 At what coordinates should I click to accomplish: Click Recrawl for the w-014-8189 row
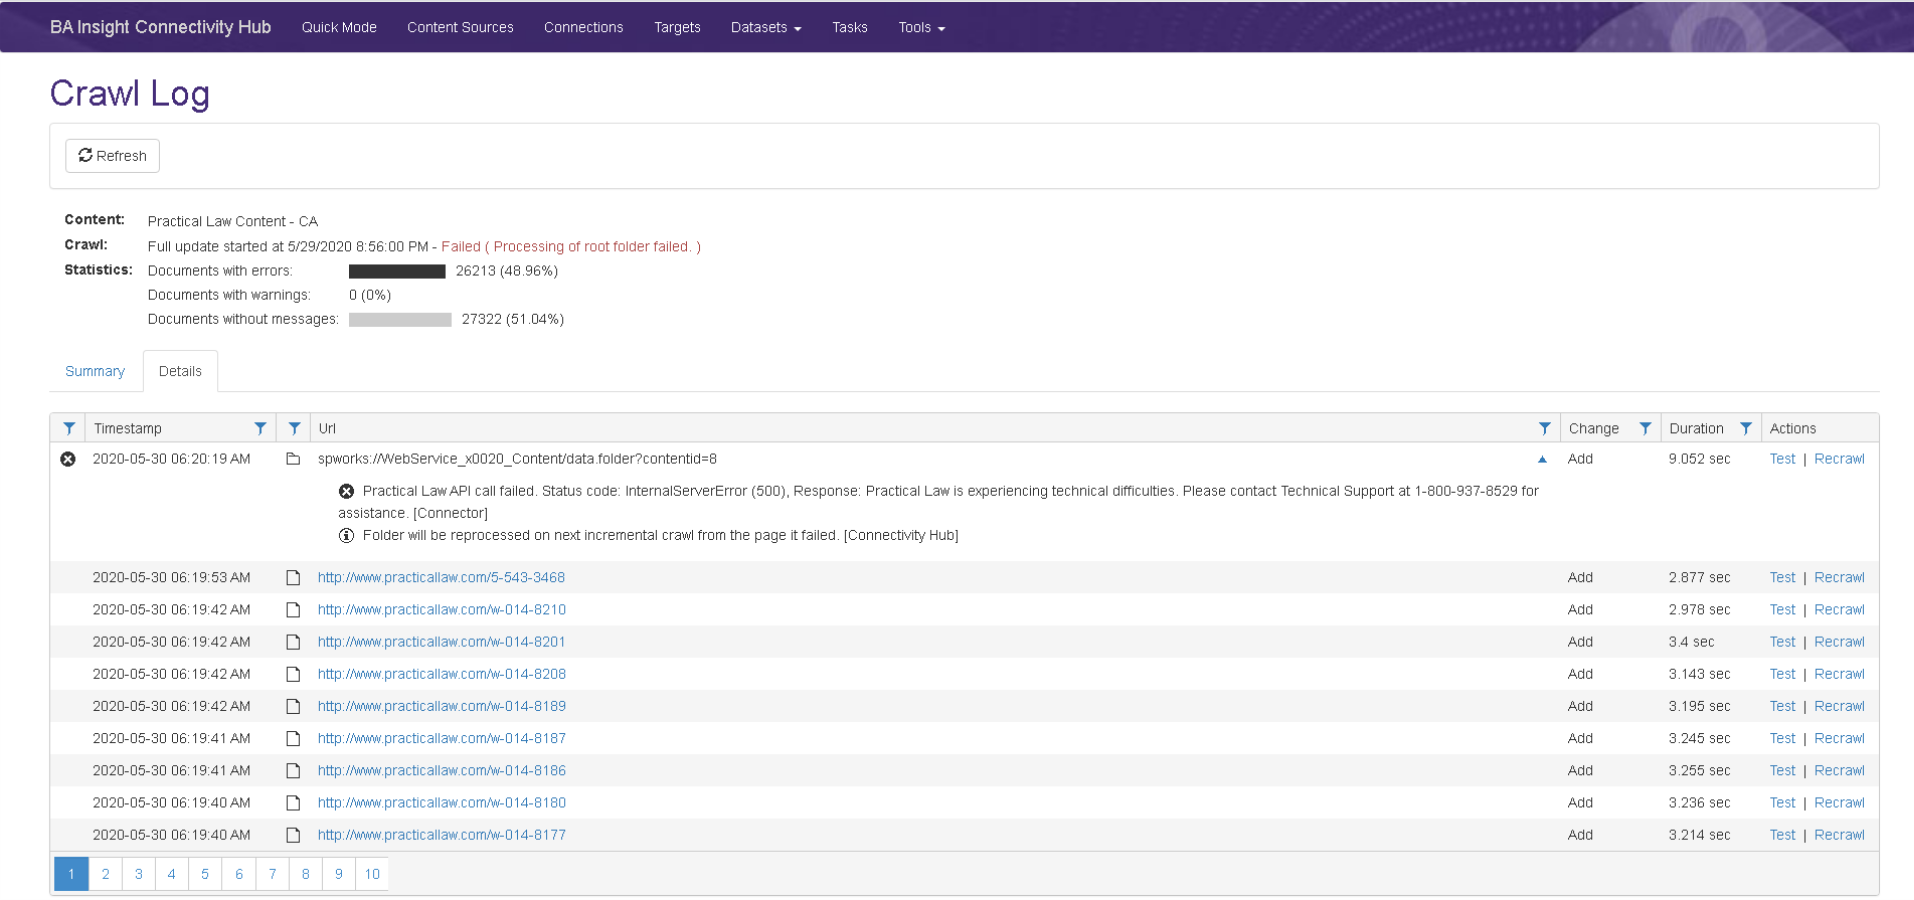[1839, 706]
